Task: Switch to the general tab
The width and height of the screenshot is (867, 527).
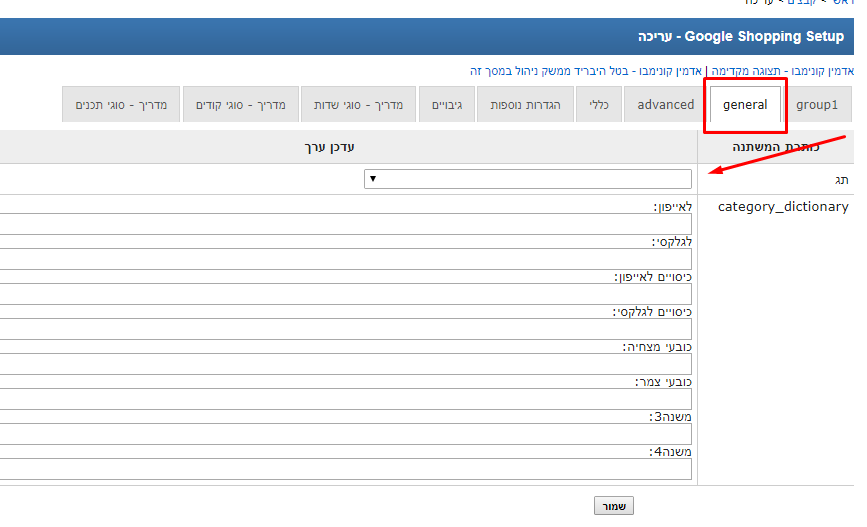Action: [745, 105]
